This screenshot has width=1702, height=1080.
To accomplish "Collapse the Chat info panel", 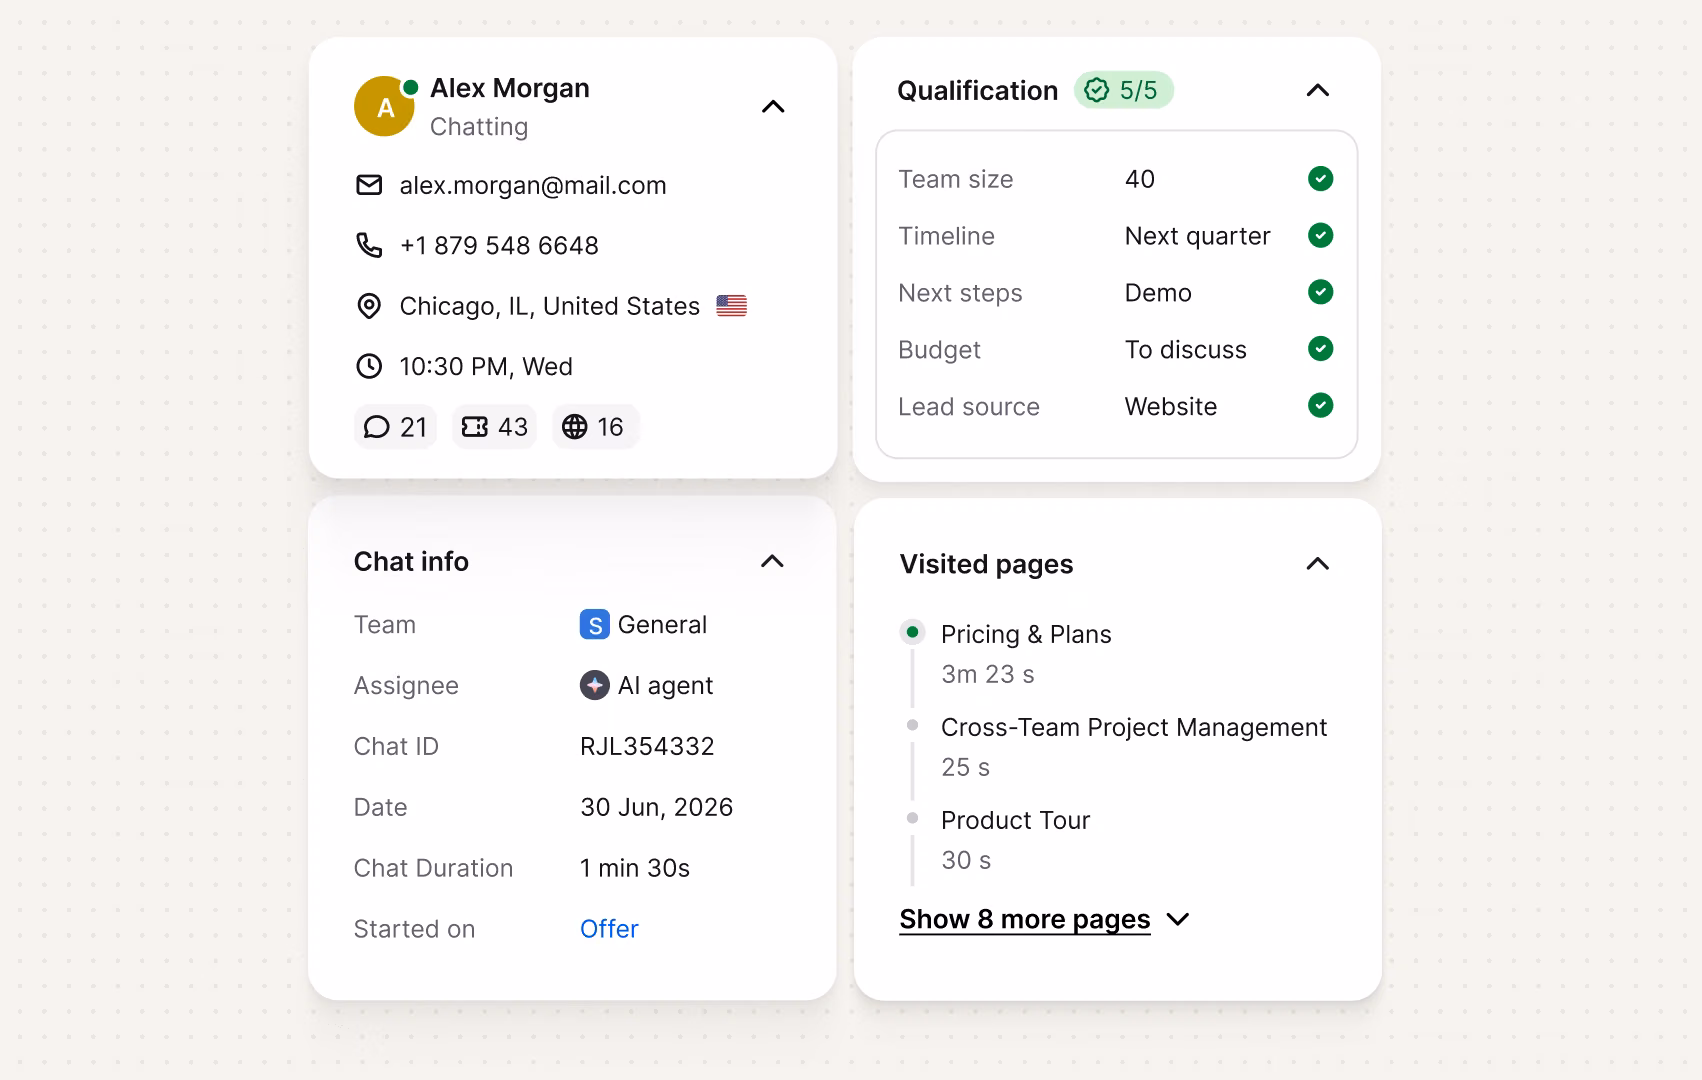I will click(772, 561).
